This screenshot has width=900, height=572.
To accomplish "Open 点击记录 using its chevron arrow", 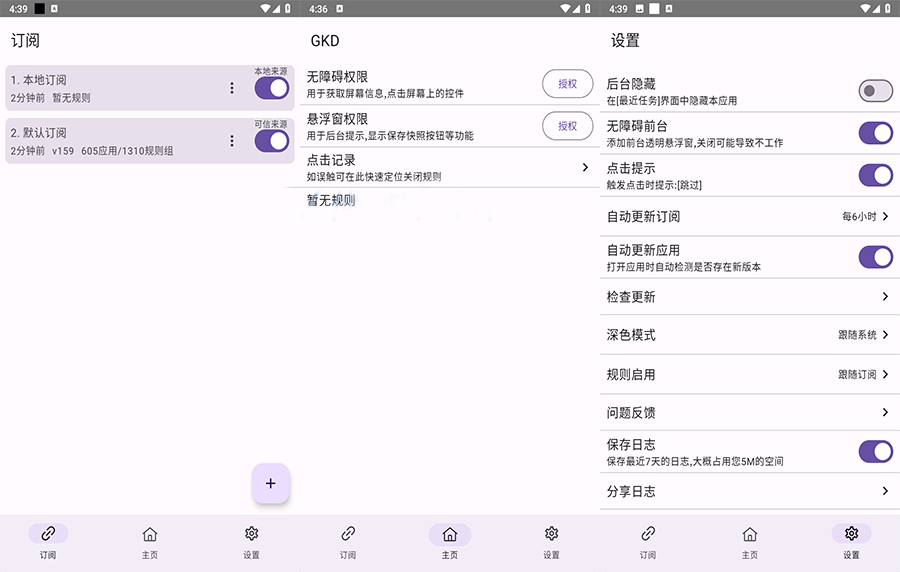I will click(x=585, y=167).
